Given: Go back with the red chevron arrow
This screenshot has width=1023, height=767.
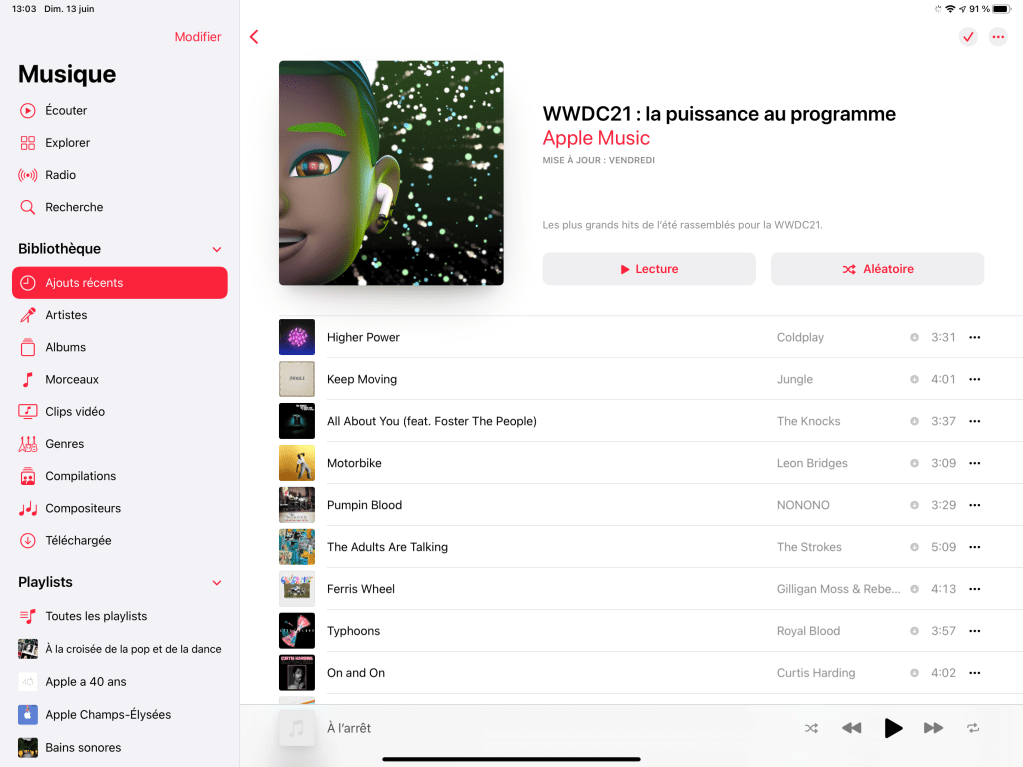Looking at the screenshot, I should click(254, 37).
